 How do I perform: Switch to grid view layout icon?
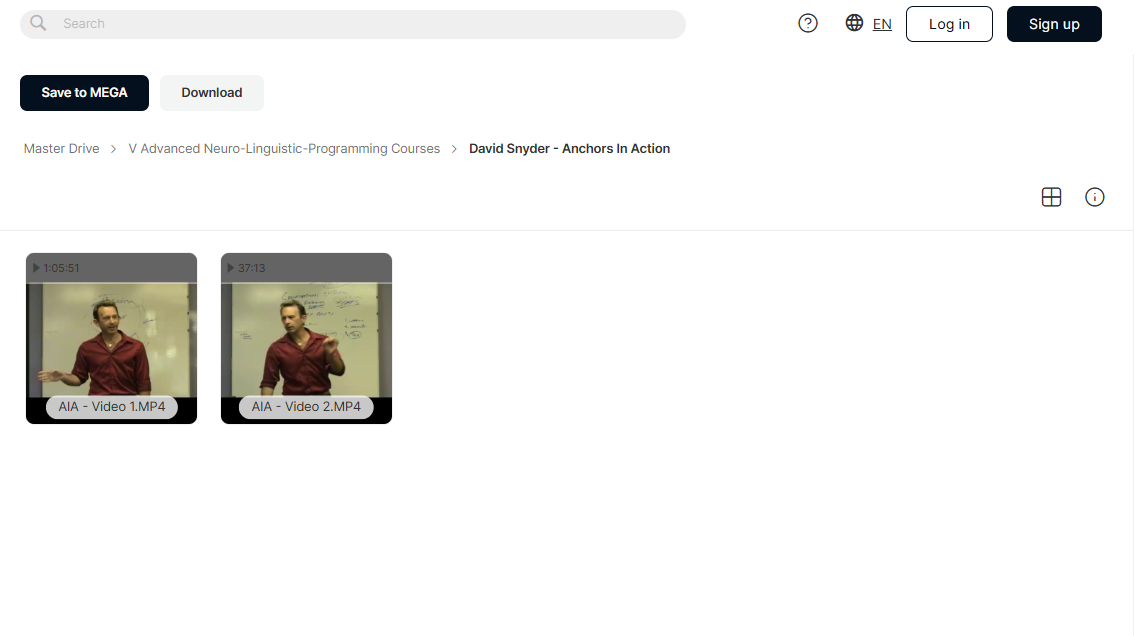click(1052, 197)
